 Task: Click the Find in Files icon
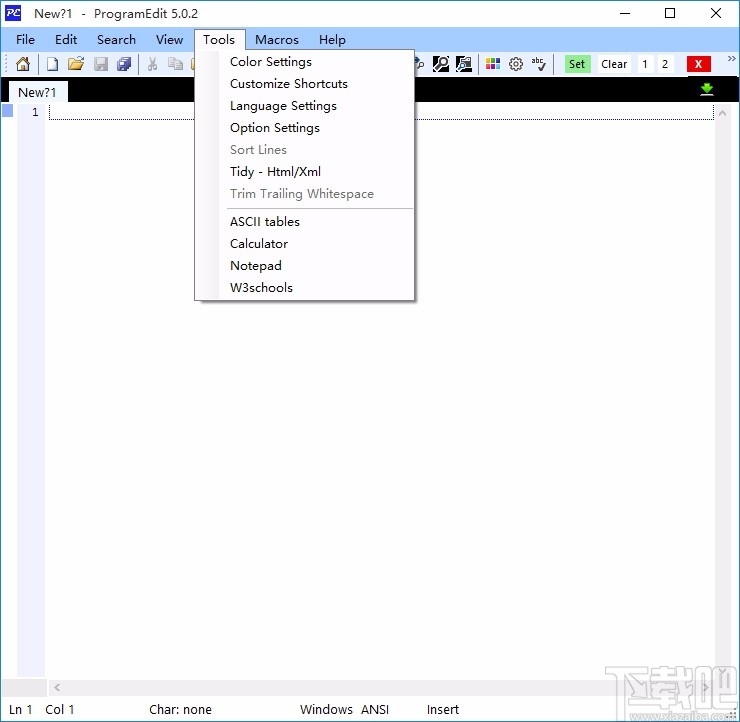tap(464, 64)
